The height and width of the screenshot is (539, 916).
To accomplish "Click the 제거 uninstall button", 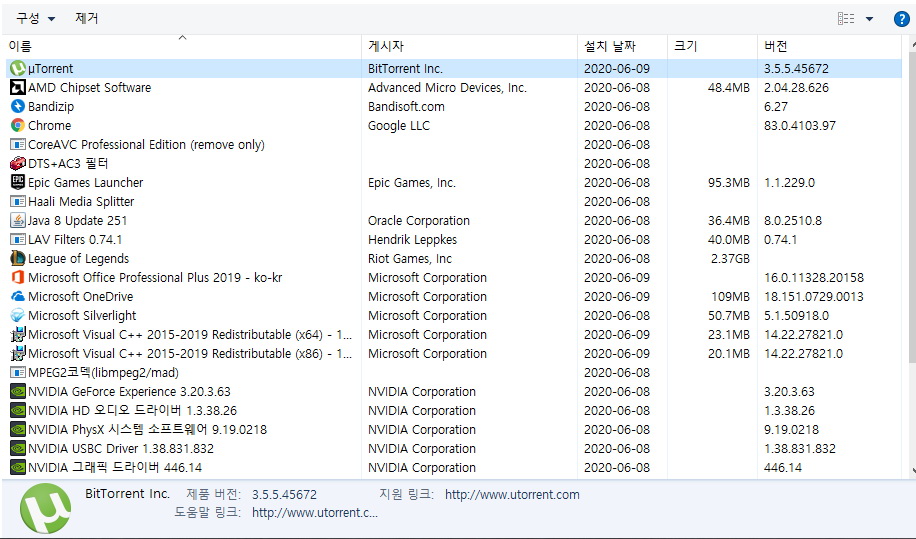I will [86, 18].
